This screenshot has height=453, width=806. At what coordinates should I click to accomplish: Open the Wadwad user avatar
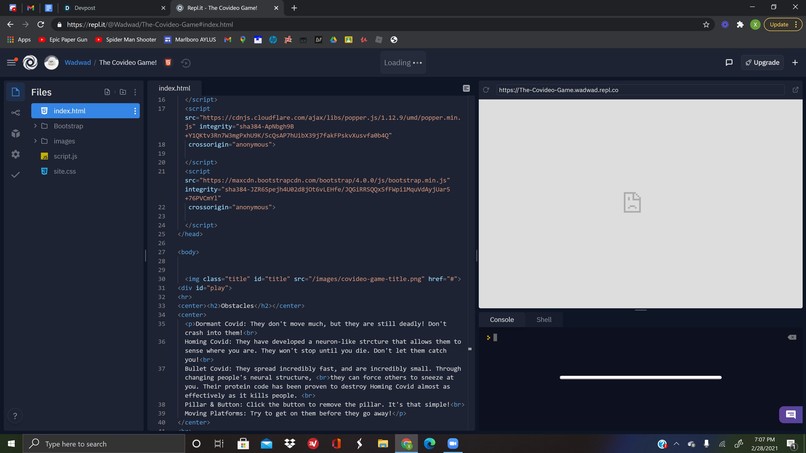point(51,62)
